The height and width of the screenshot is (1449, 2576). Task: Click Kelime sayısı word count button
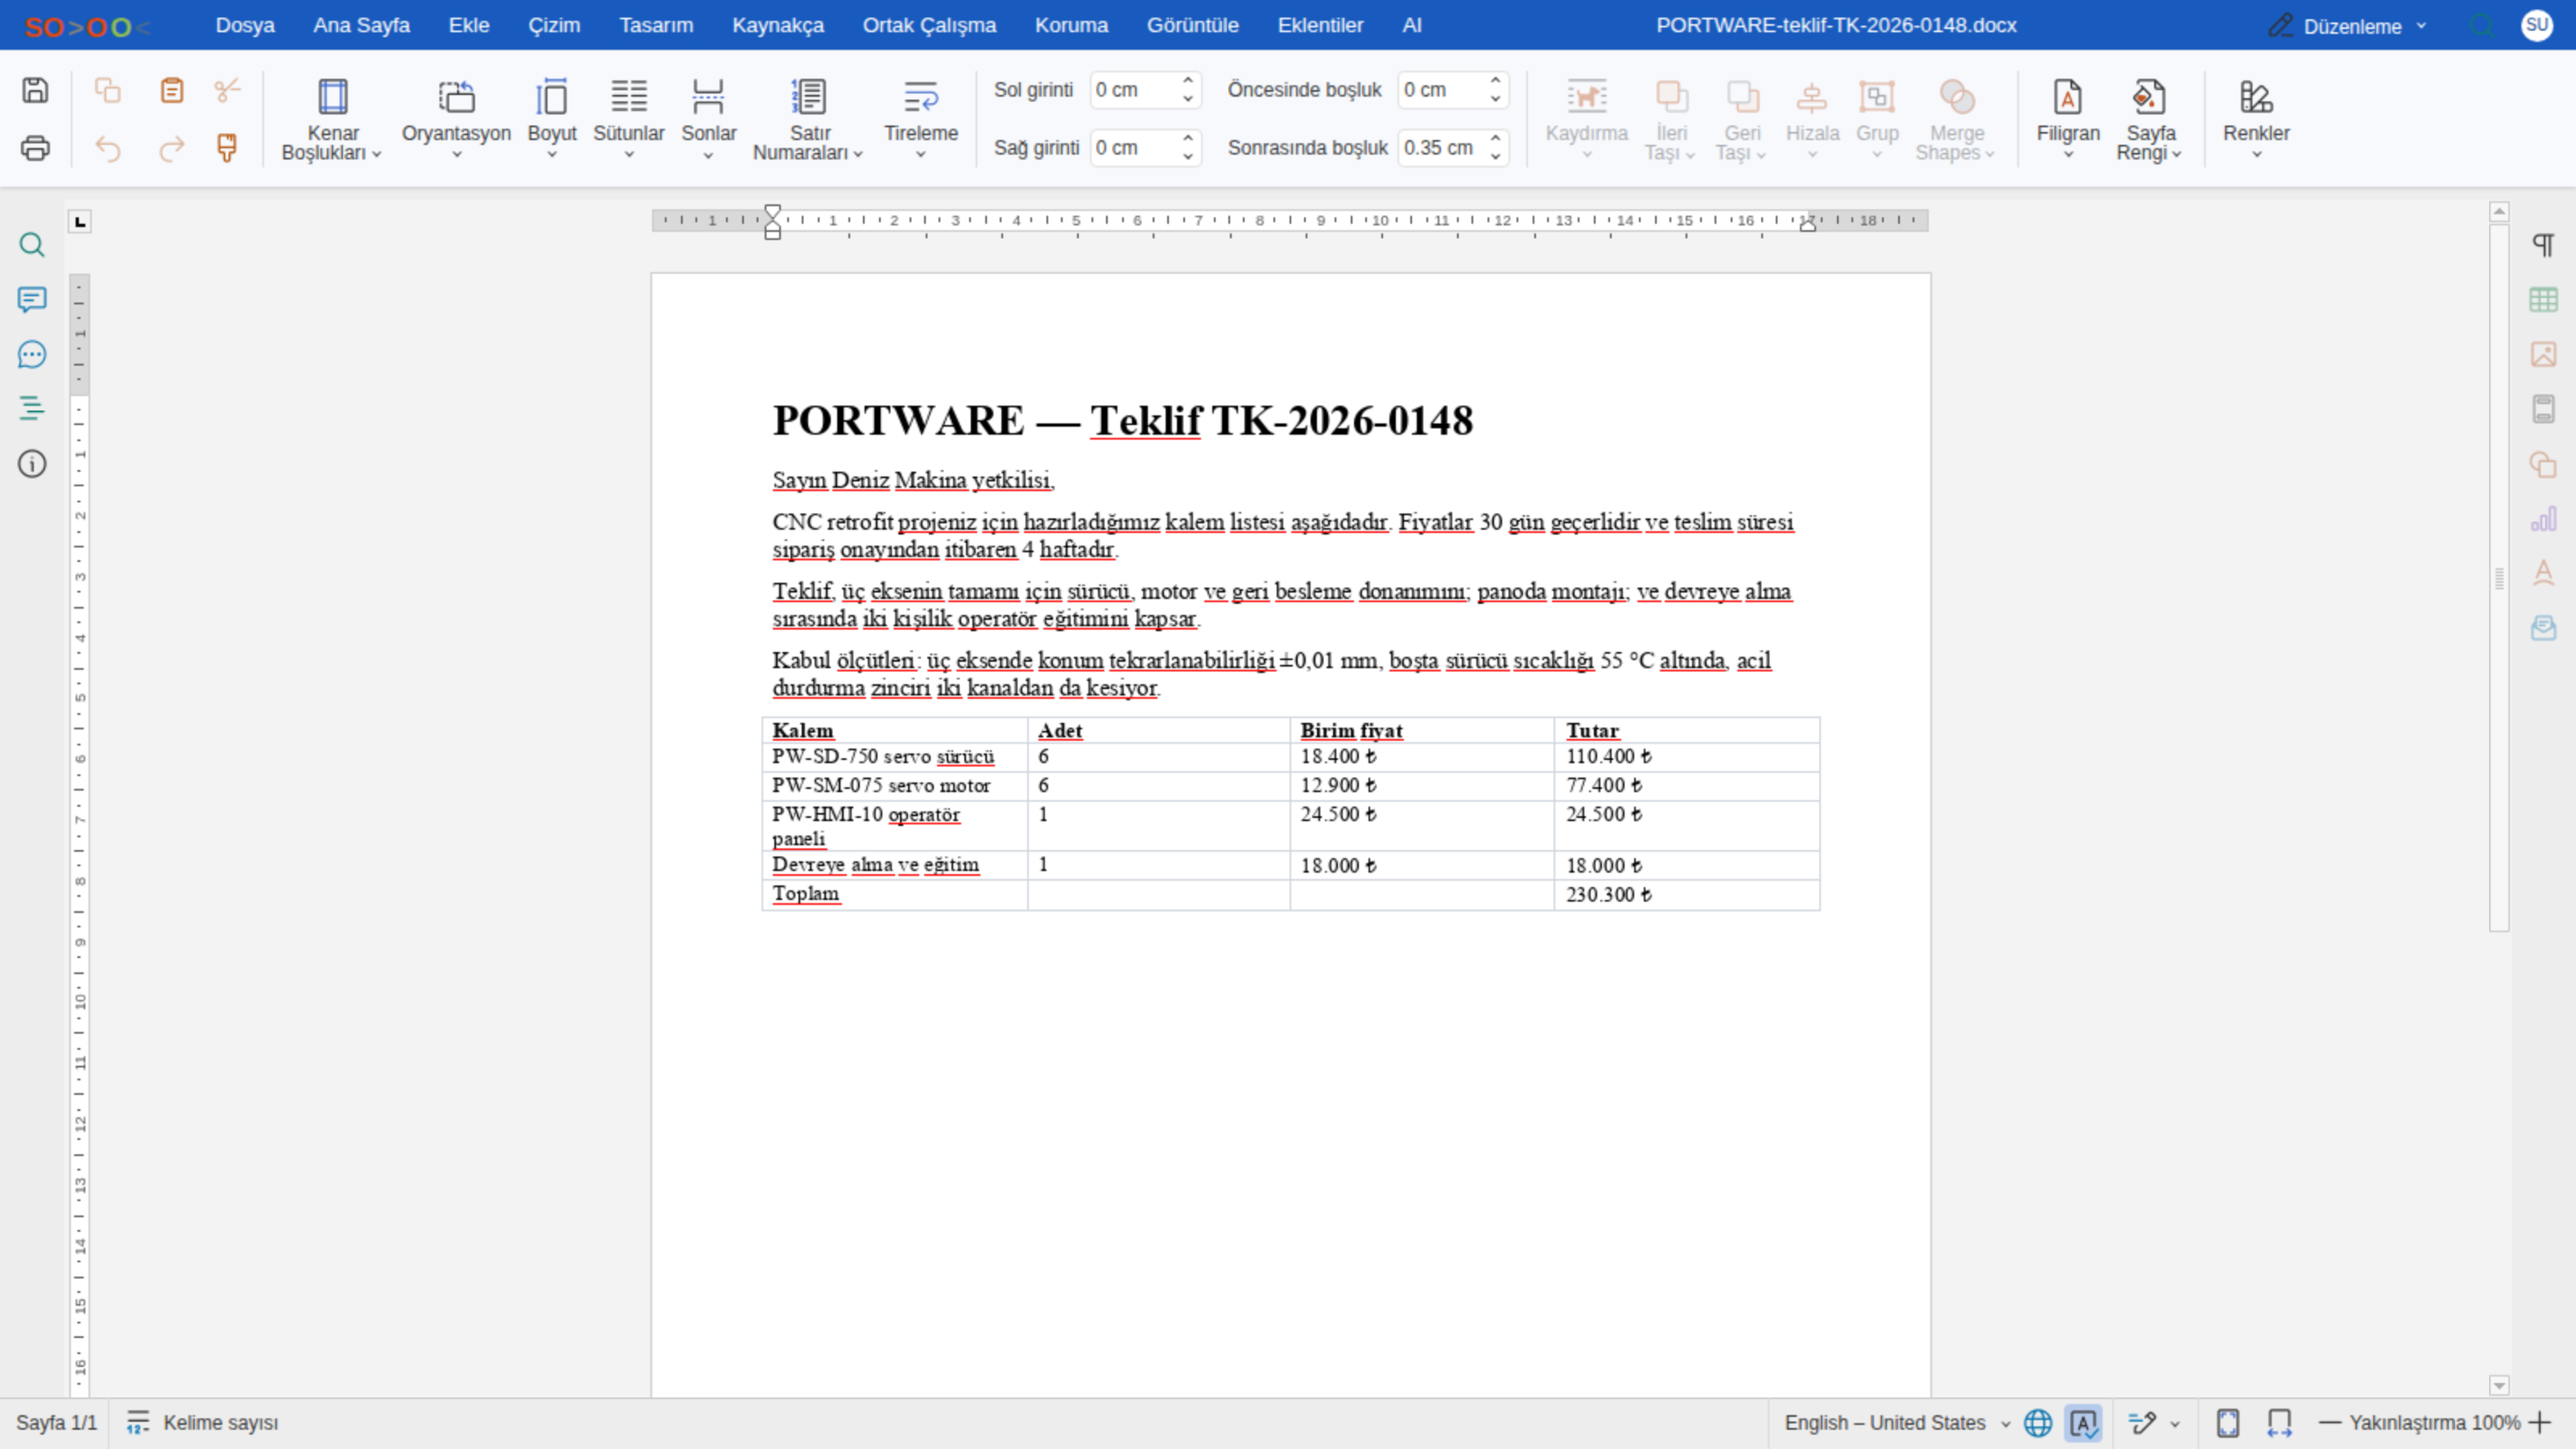(202, 1423)
